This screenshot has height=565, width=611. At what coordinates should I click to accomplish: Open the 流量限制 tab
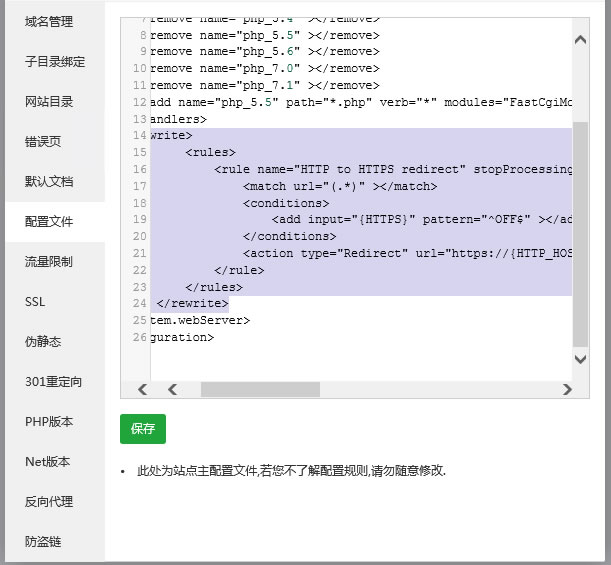49,261
